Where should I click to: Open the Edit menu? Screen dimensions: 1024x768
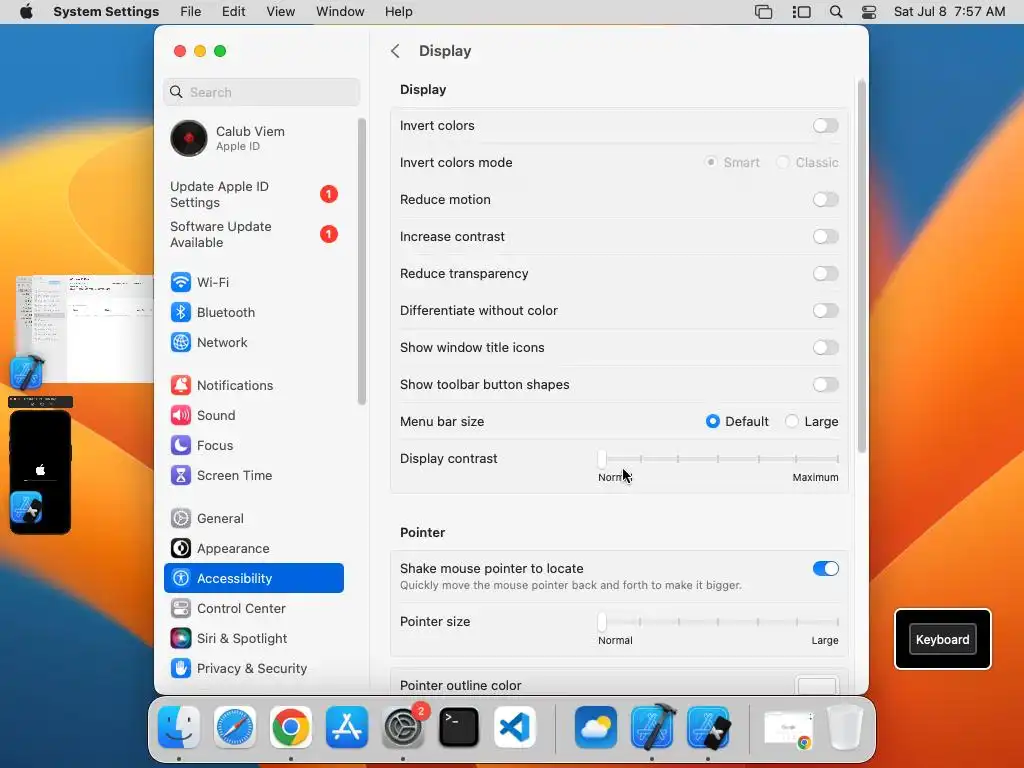pyautogui.click(x=234, y=12)
